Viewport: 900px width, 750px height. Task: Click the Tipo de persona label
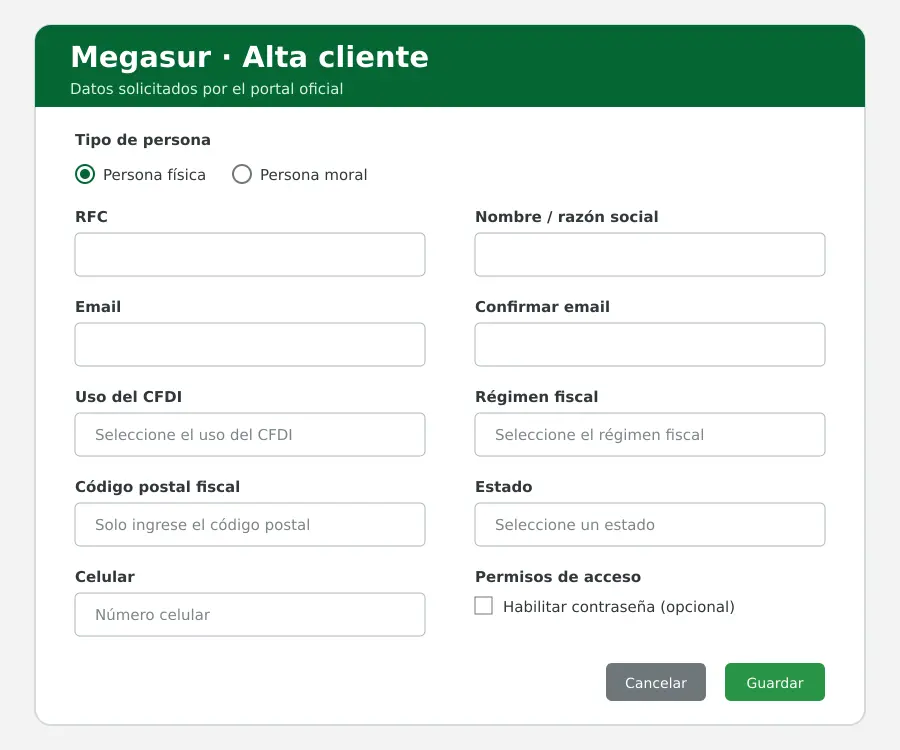point(143,140)
